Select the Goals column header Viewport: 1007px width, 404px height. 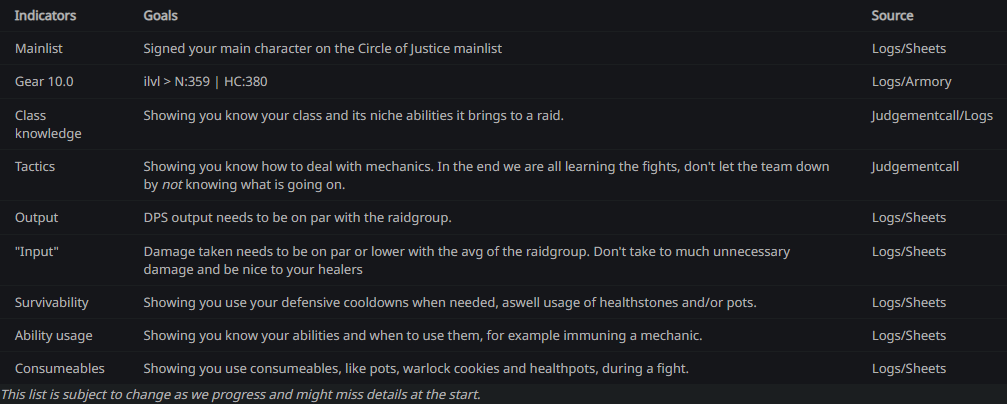coord(161,16)
